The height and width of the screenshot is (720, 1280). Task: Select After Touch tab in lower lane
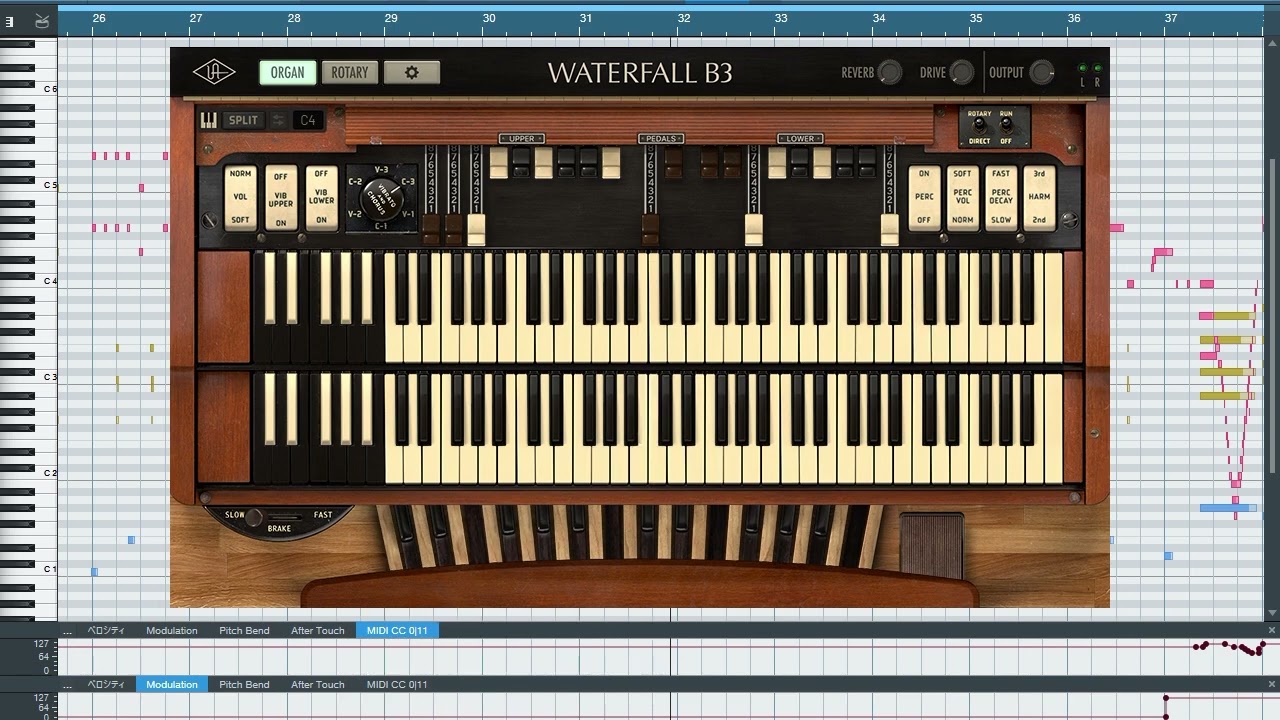pyautogui.click(x=317, y=684)
